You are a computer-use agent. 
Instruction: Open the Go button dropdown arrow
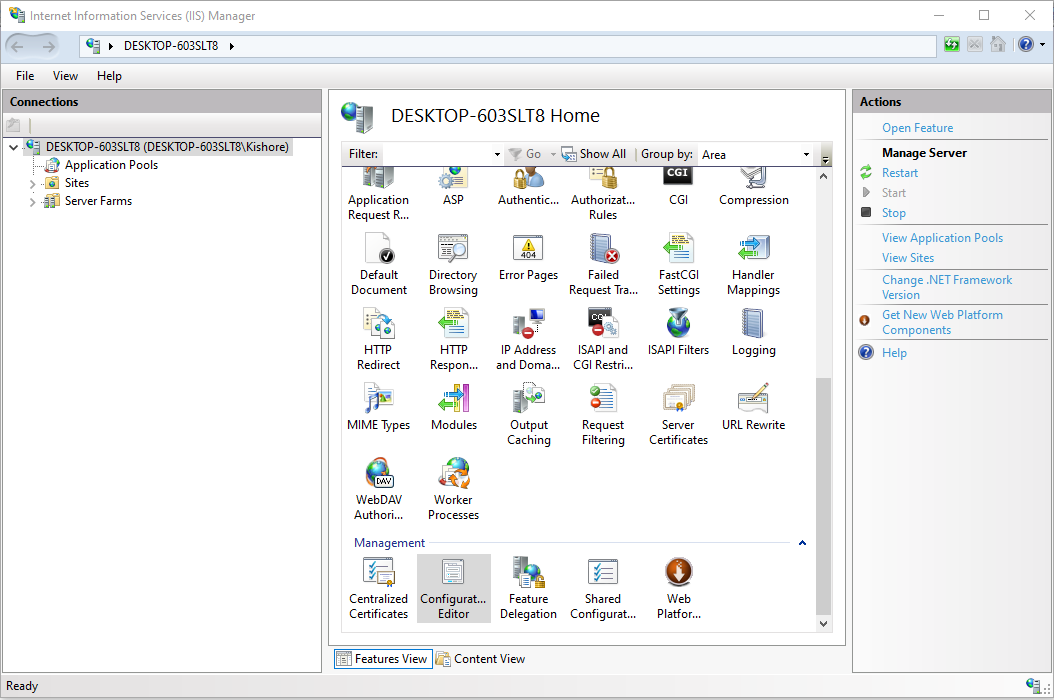click(553, 155)
